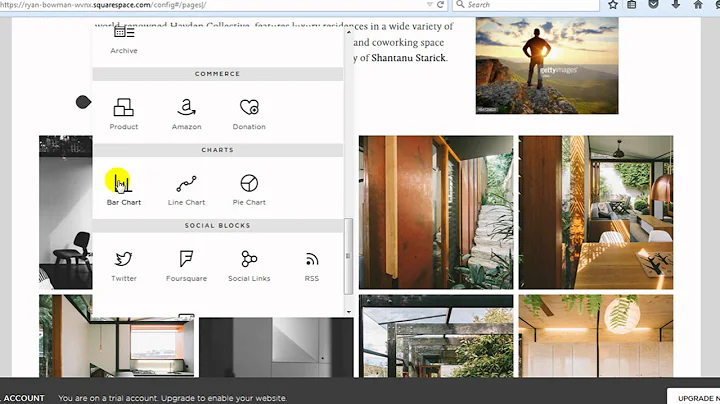
Task: Open browser downloads arrow icon
Action: click(675, 5)
